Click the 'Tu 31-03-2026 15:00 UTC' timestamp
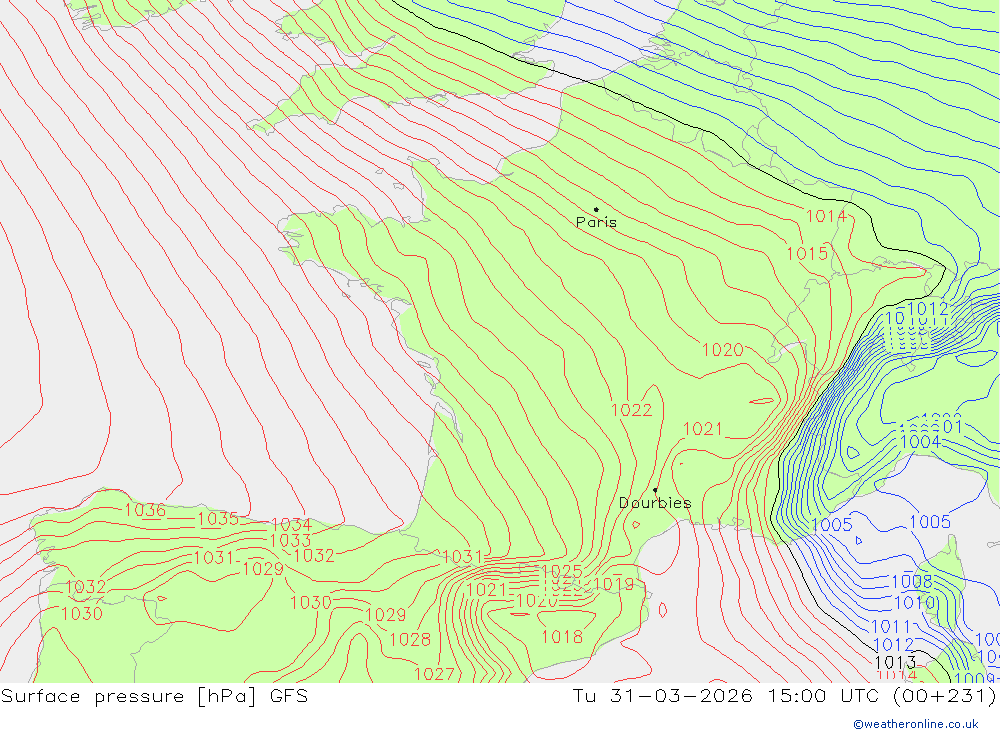 coord(725,696)
